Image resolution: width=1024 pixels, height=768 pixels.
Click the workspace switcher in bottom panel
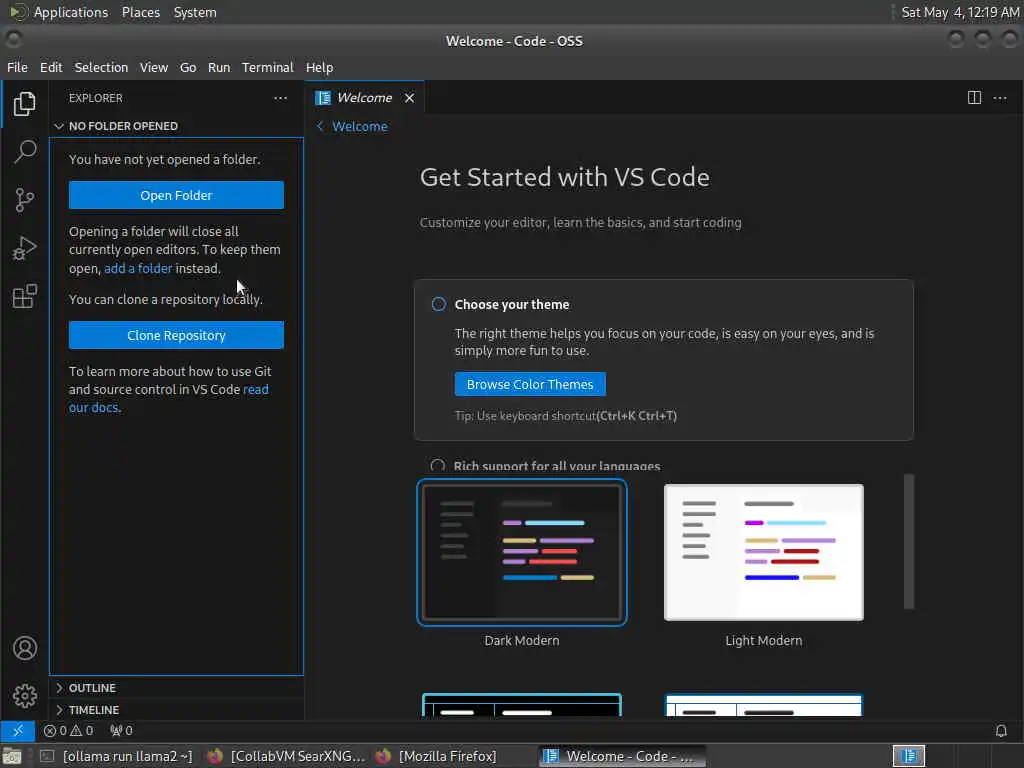pyautogui.click(x=908, y=756)
